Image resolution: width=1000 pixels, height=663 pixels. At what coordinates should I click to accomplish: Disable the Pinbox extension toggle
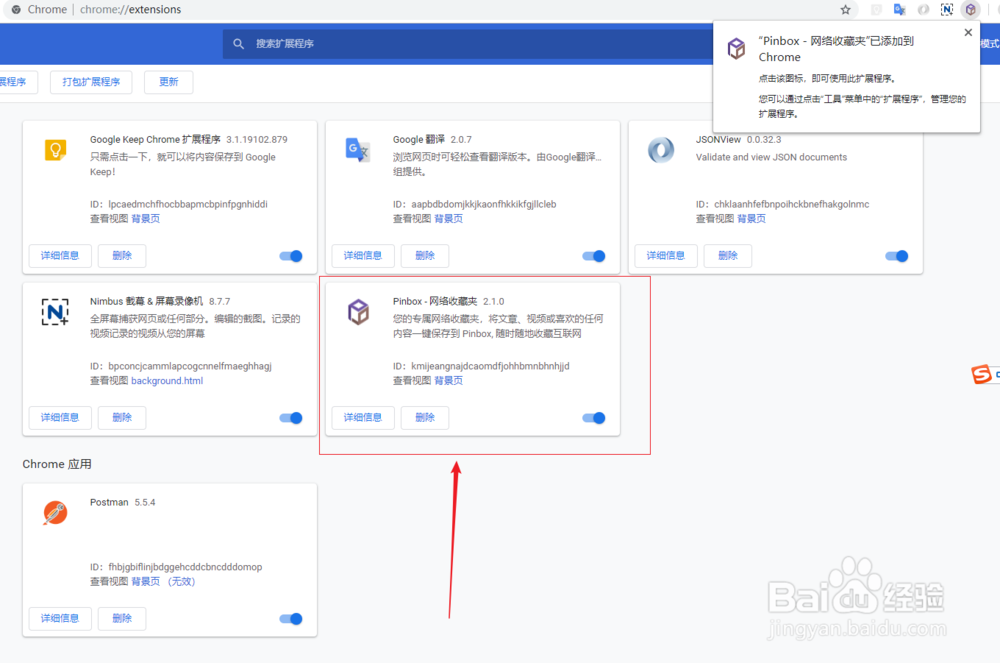tap(593, 418)
